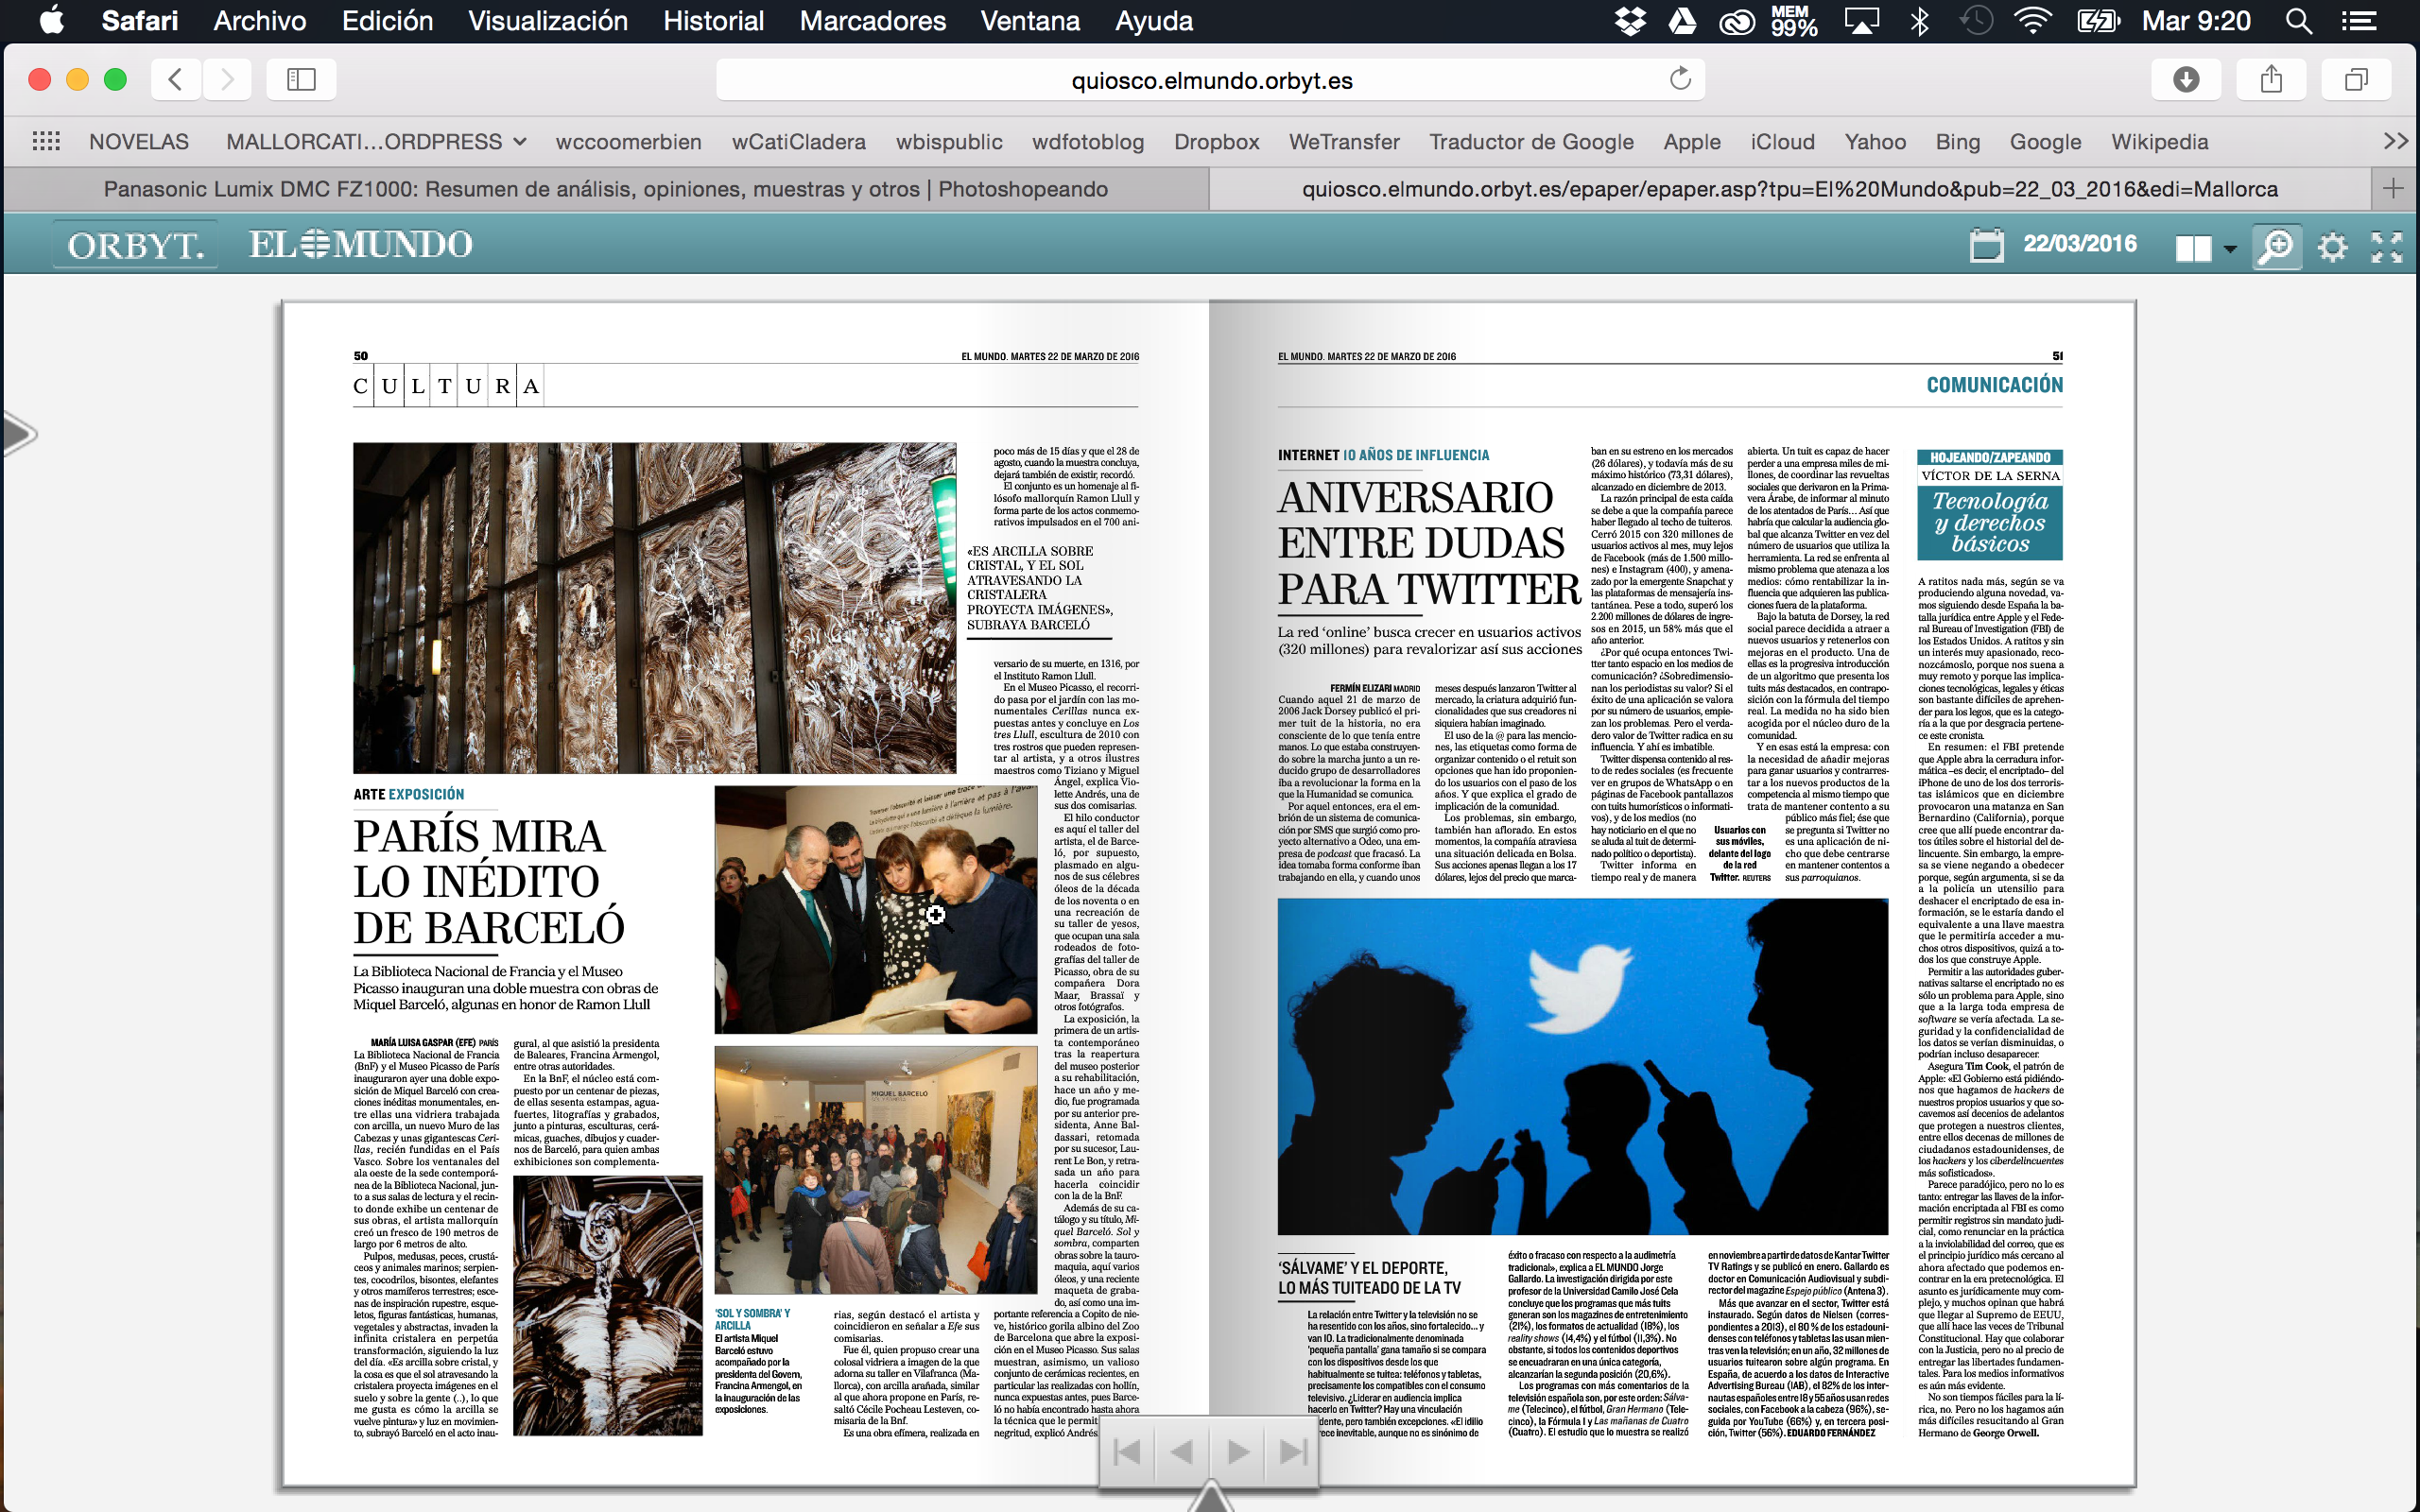Jump to the last page button
The height and width of the screenshot is (1512, 2420).
click(1292, 1451)
